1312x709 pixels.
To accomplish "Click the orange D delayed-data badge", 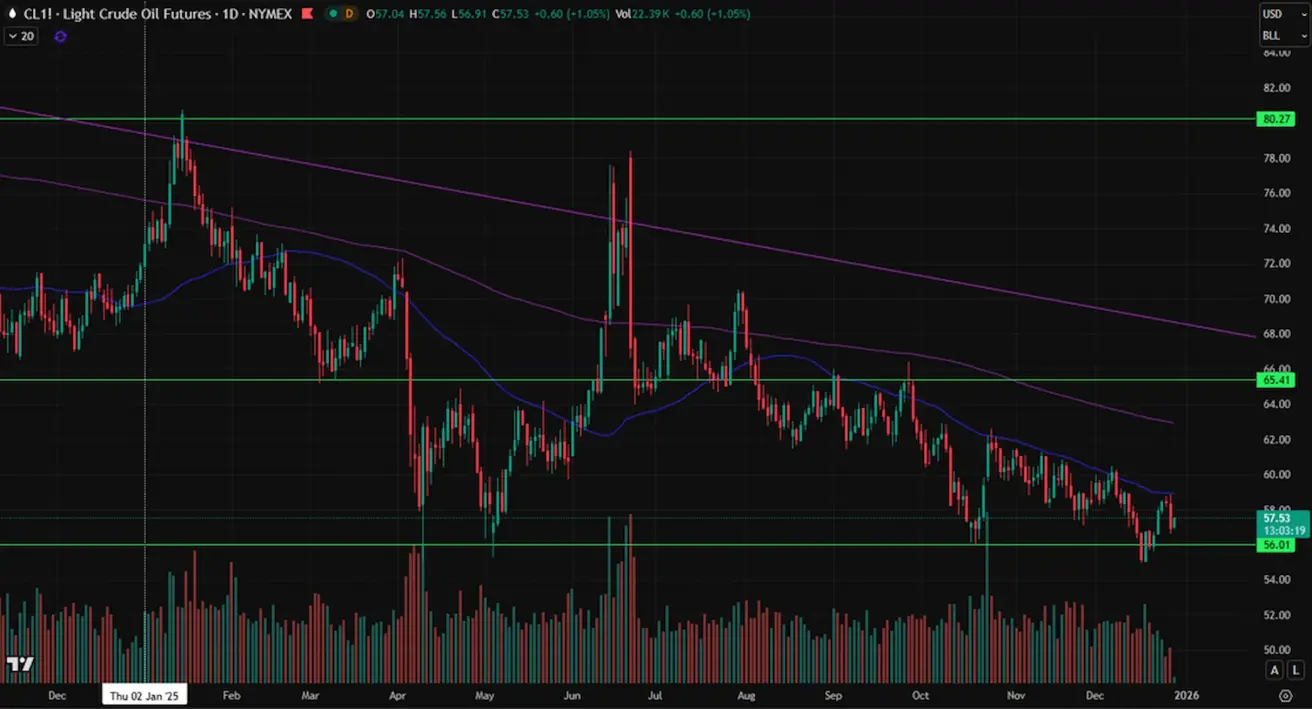I will 348,14.
